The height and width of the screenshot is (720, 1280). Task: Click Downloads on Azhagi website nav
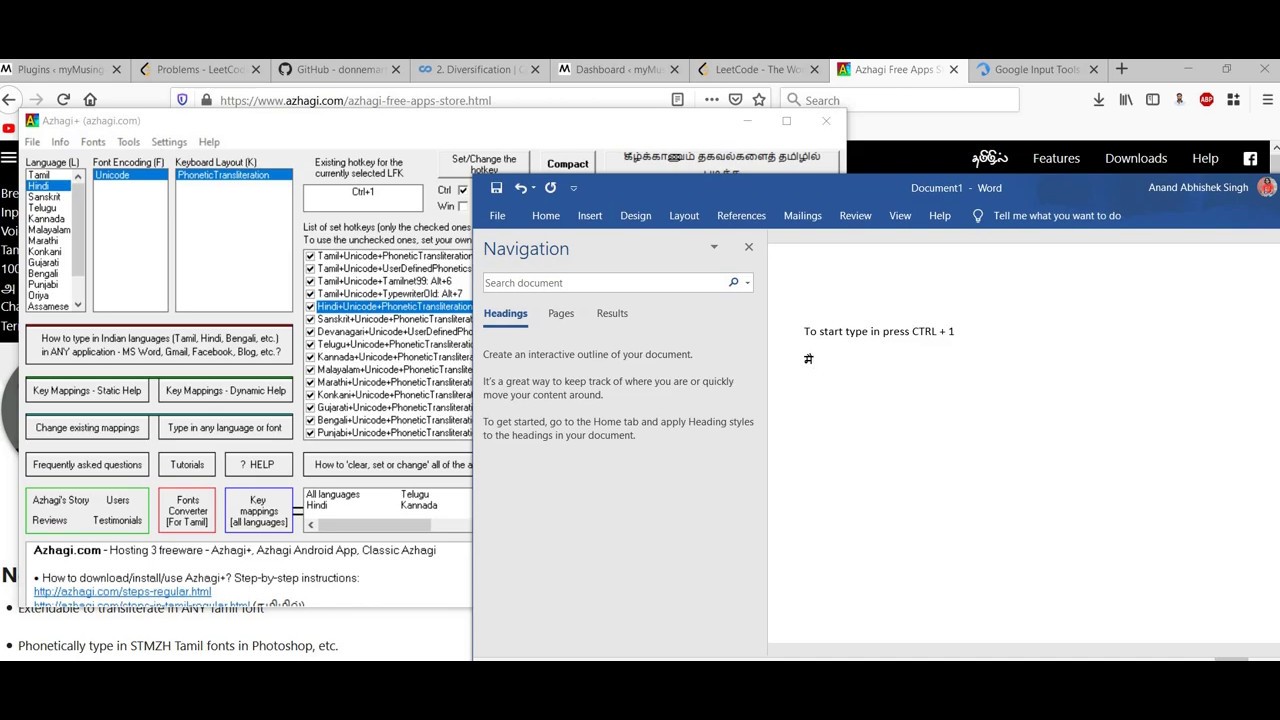pos(1136,158)
